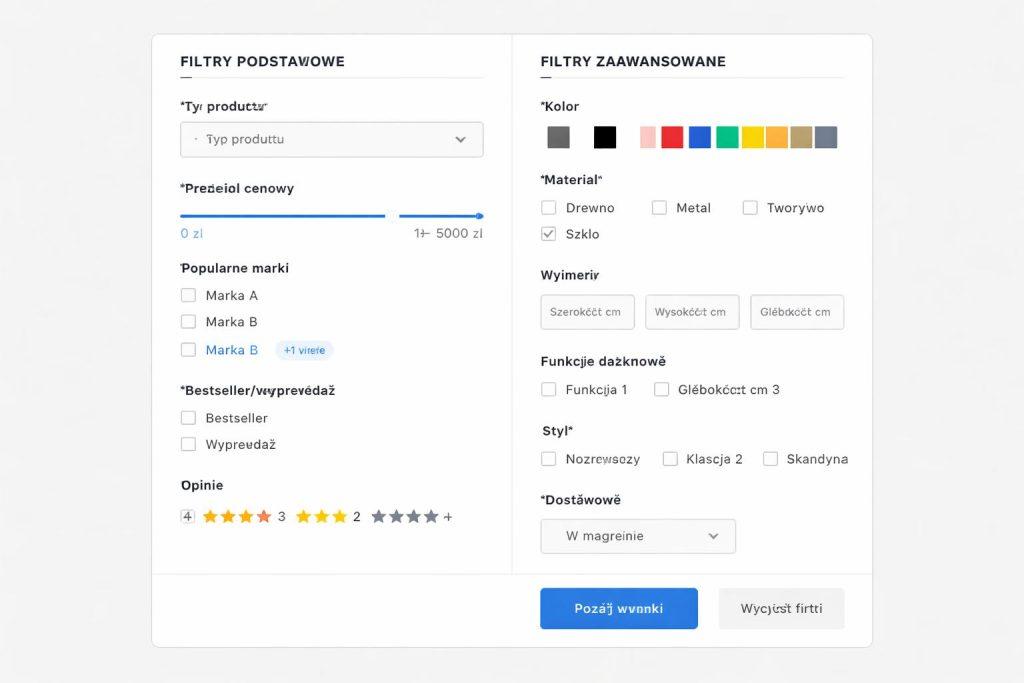Pick the black color swatch
The image size is (1024, 683).
[x=605, y=138]
